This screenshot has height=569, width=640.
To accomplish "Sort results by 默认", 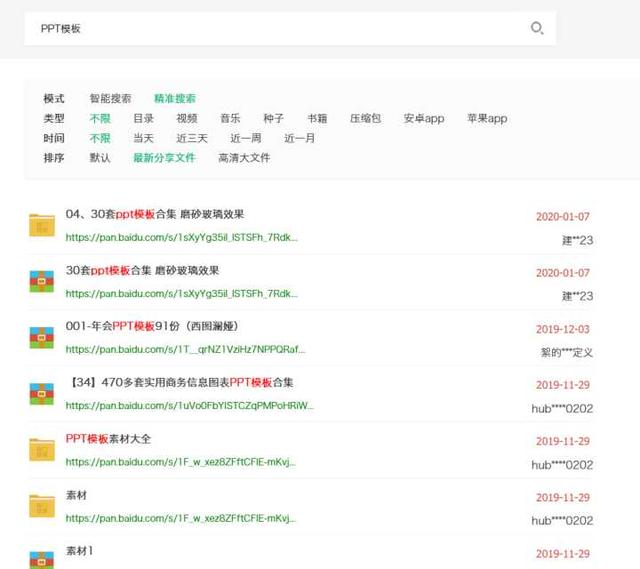I will pyautogui.click(x=100, y=158).
